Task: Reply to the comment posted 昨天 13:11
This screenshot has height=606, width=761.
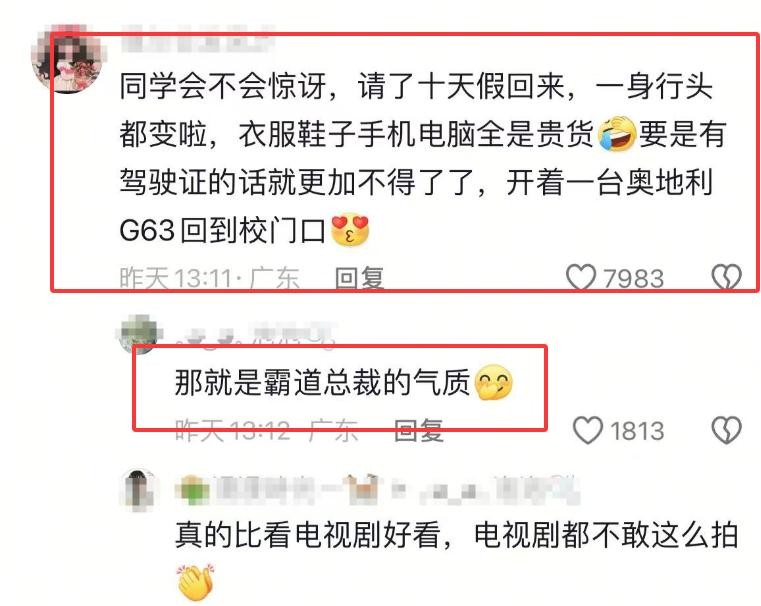Action: [360, 278]
